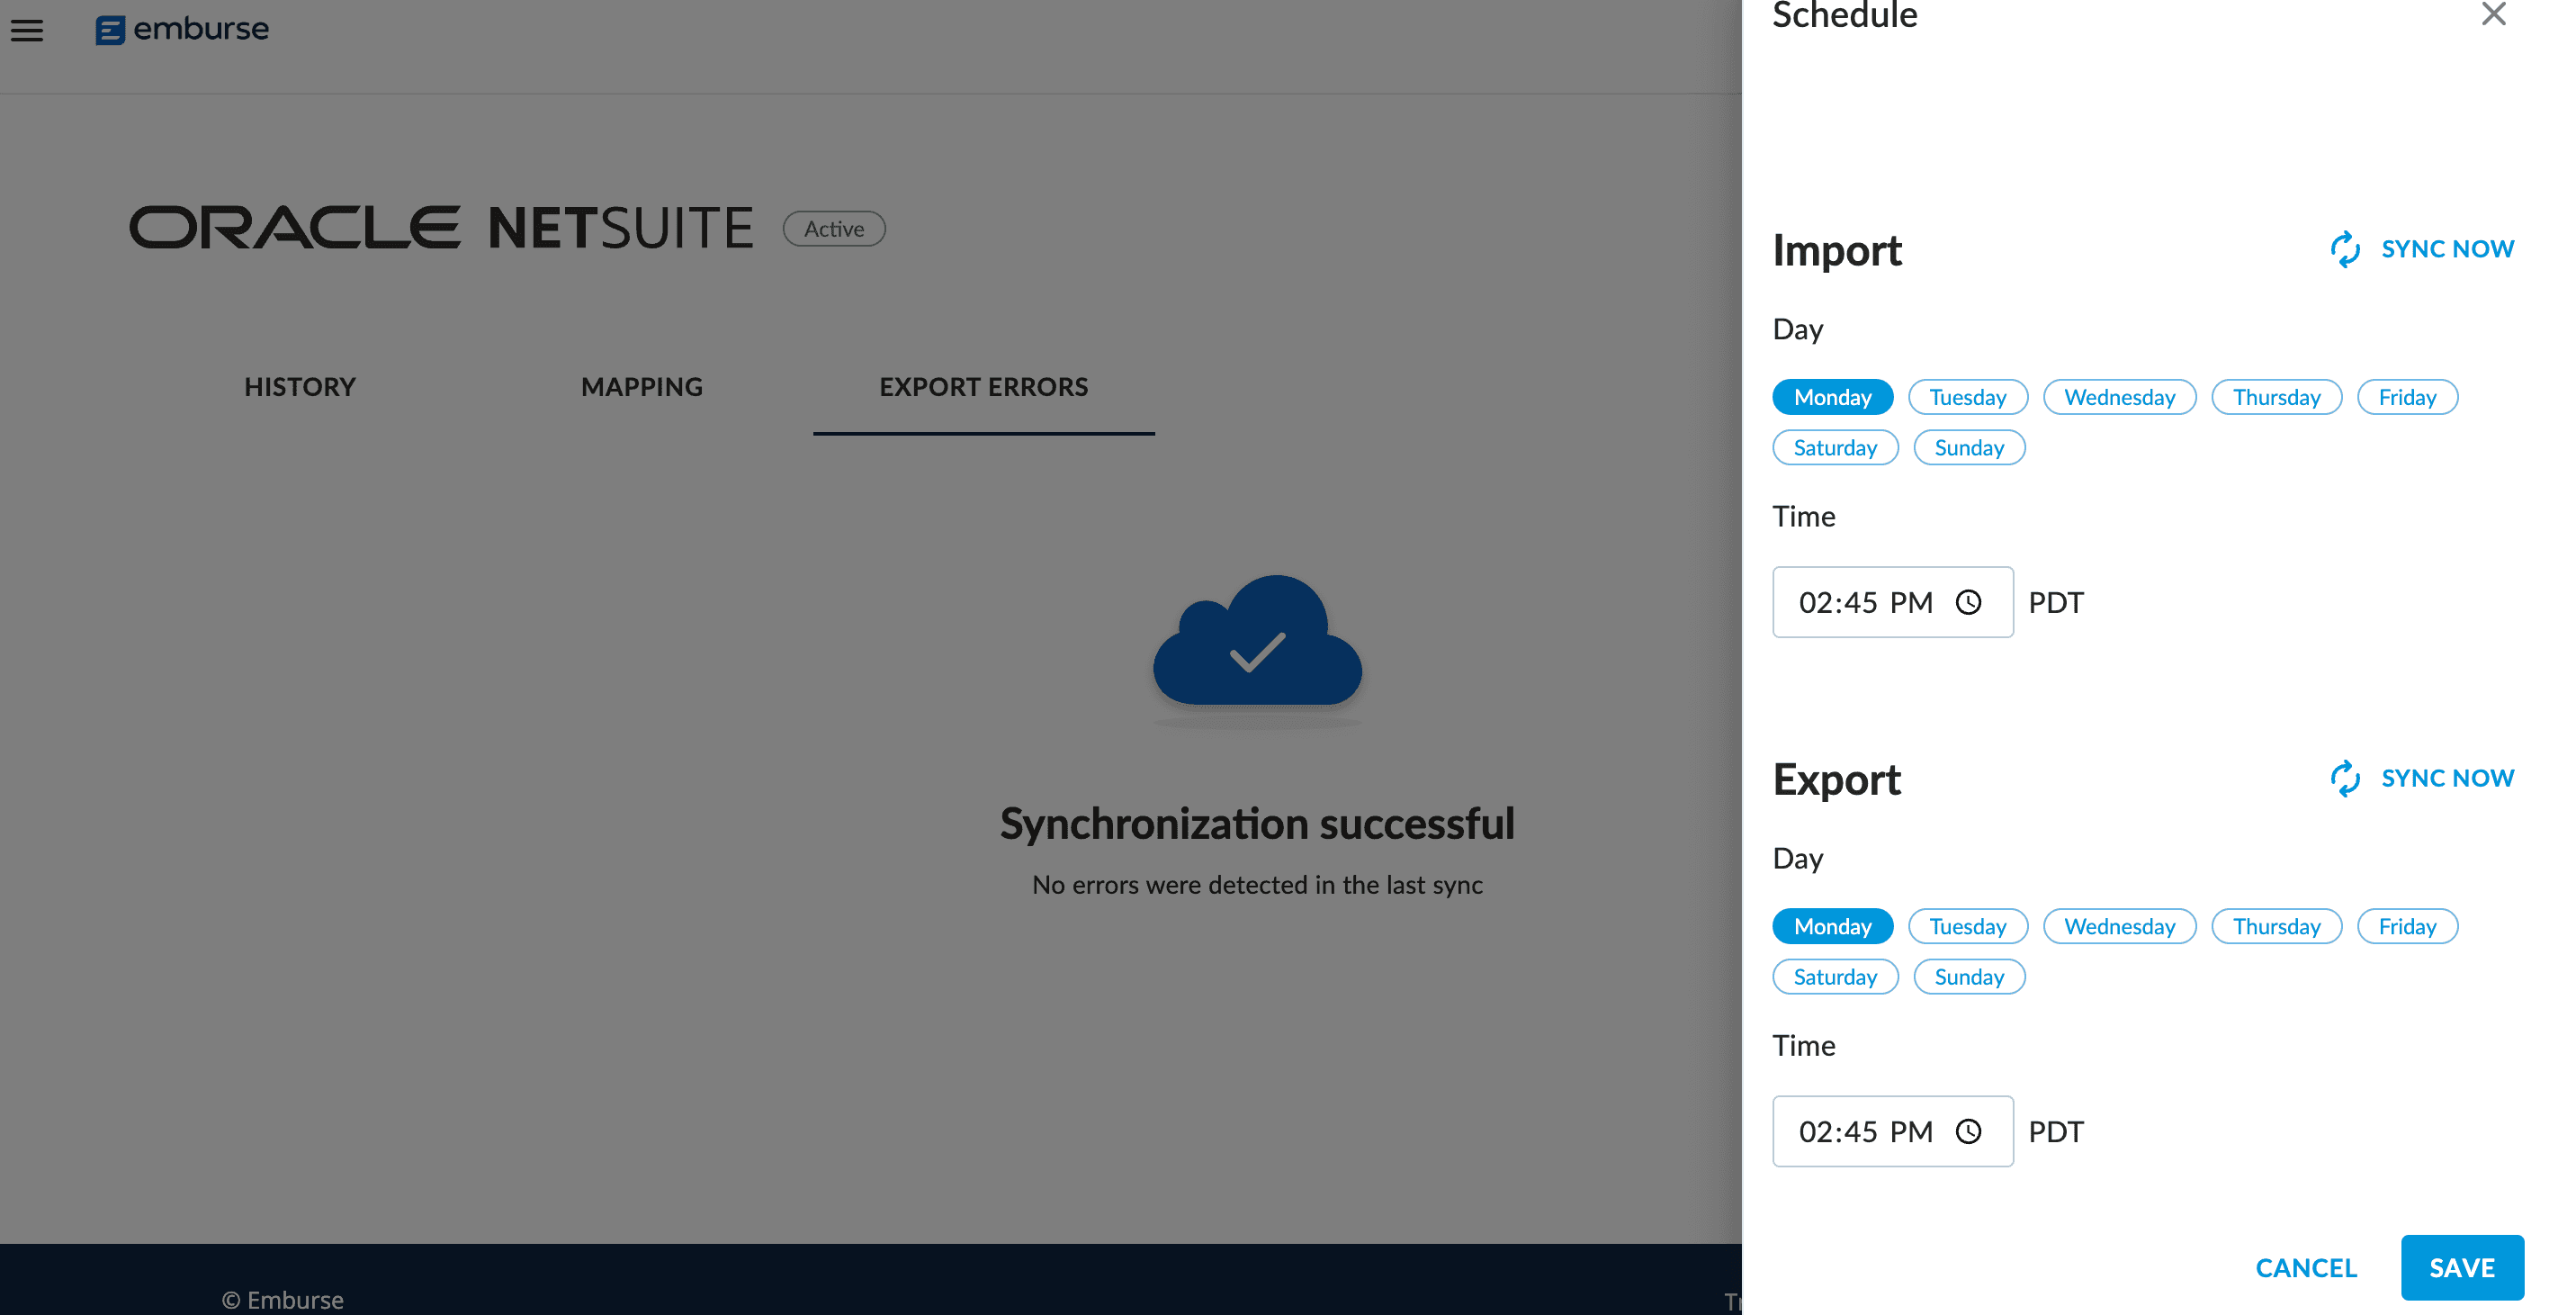Save the schedule settings
The image size is (2576, 1315).
click(2461, 1267)
